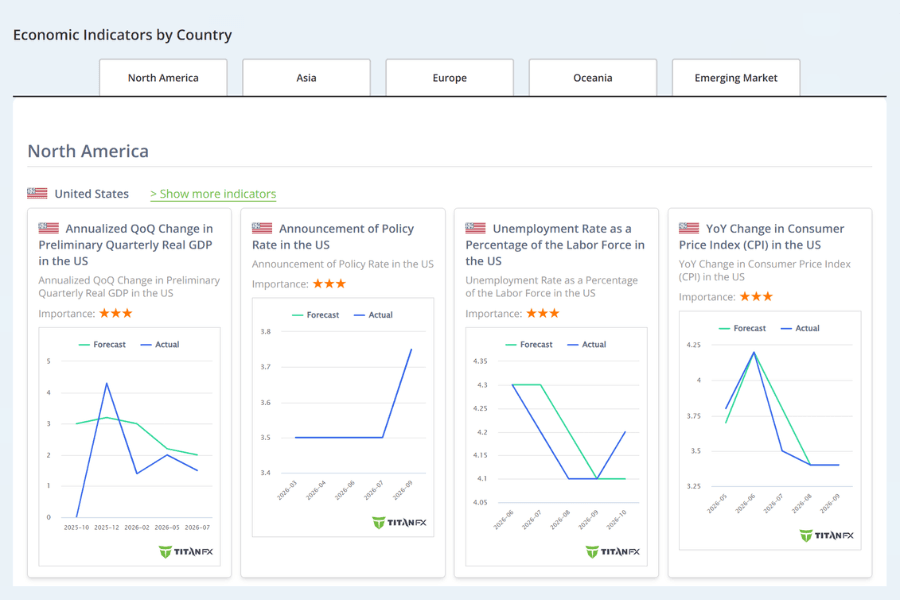Toggle Actual legend in Policy Rate chart
The width and height of the screenshot is (900, 600).
374,315
